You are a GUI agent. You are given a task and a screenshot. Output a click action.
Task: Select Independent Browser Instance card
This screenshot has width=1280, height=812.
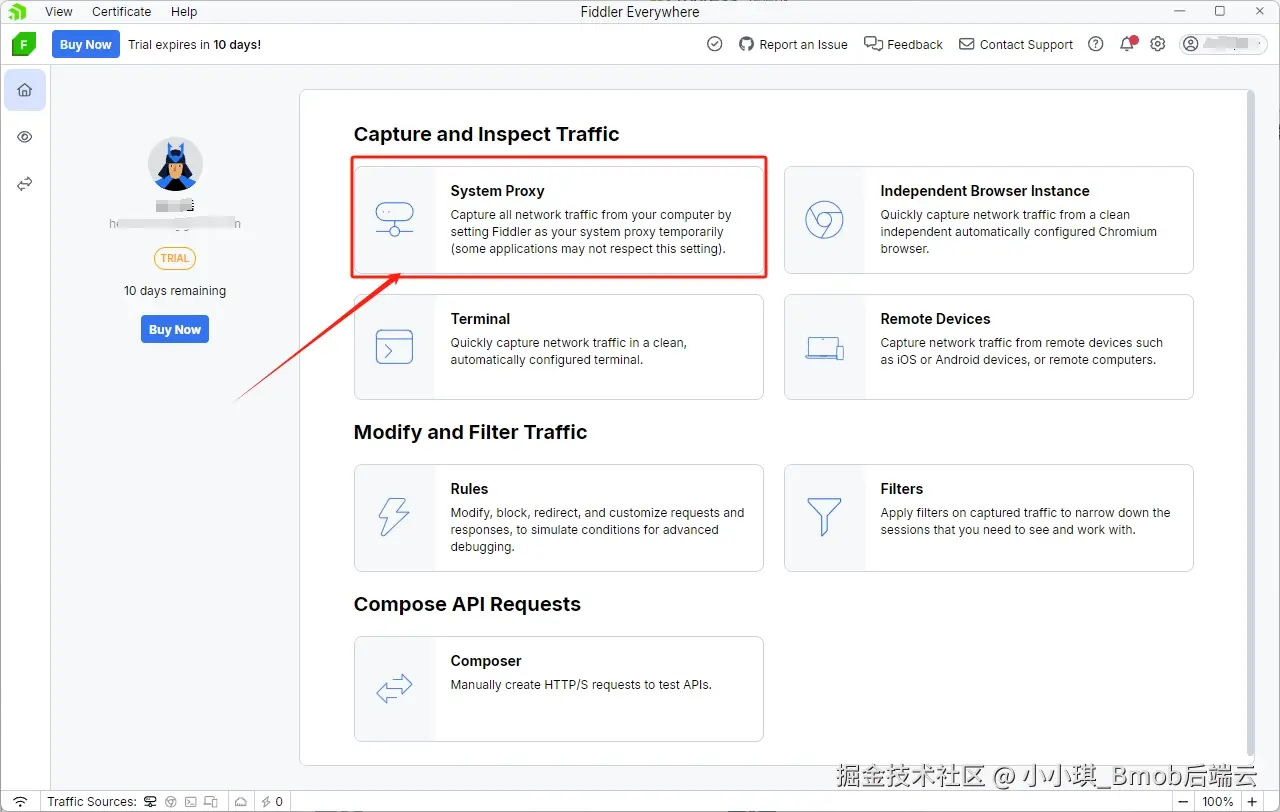[x=989, y=219]
